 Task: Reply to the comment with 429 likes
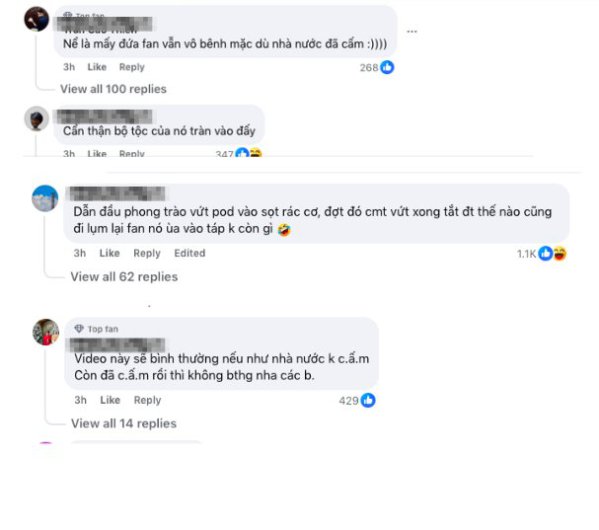(x=147, y=400)
